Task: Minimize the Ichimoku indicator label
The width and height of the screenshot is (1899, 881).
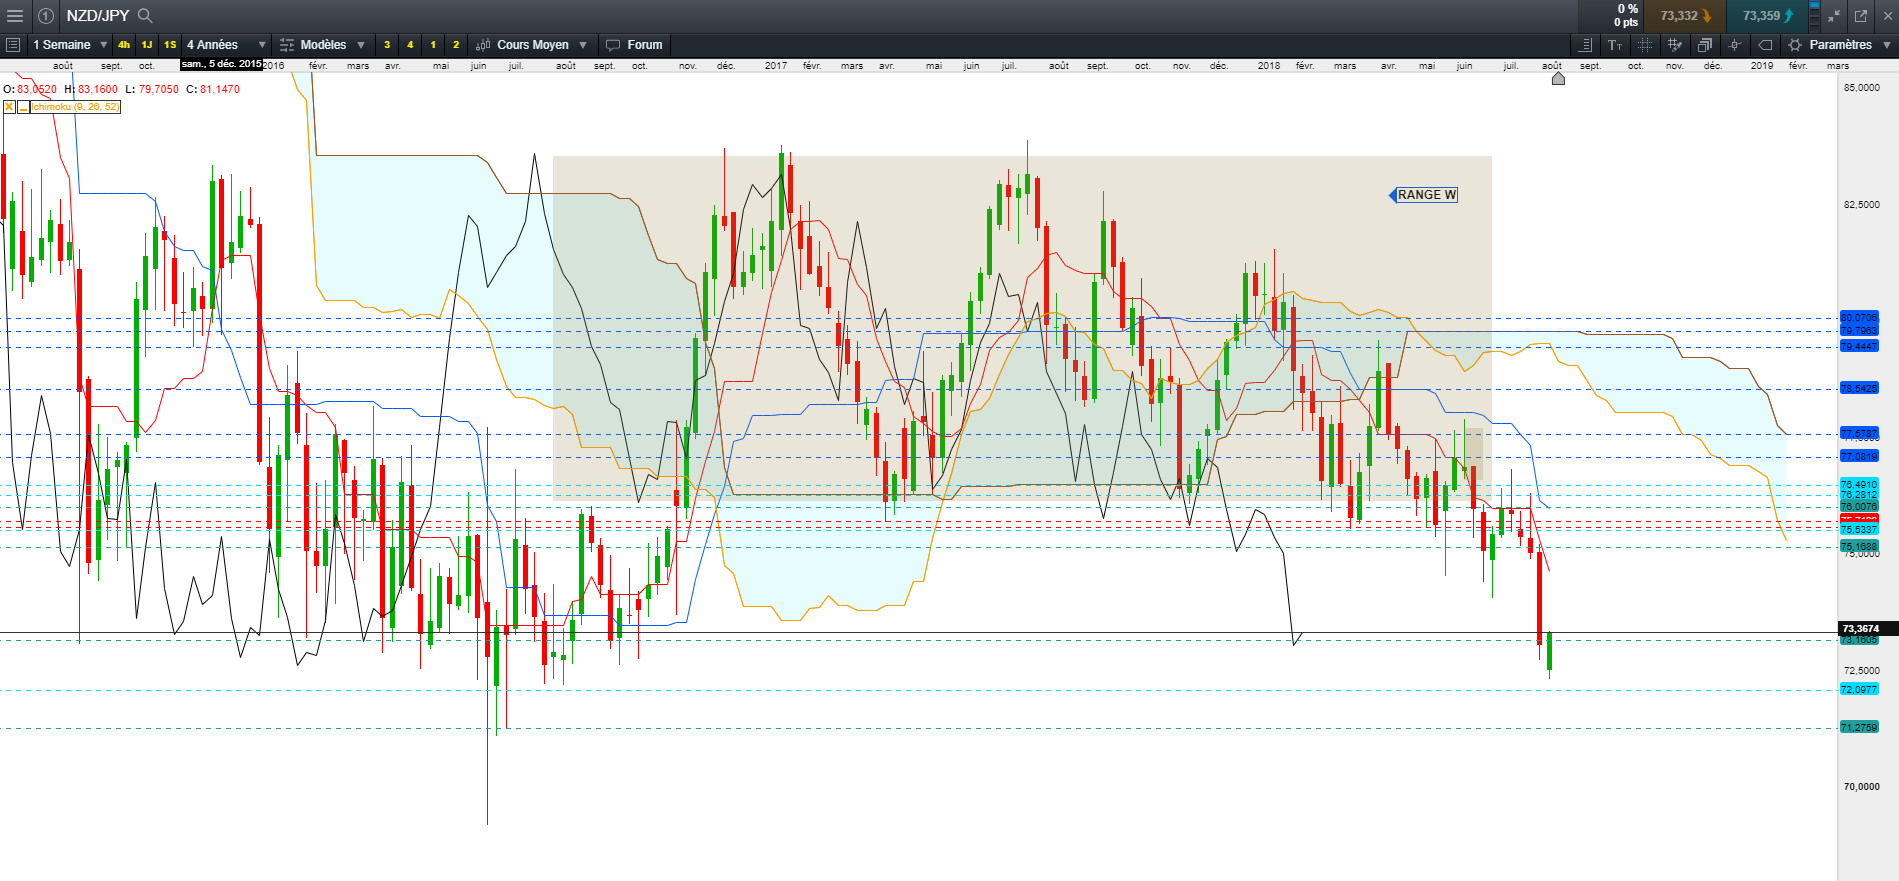Action: [23, 107]
